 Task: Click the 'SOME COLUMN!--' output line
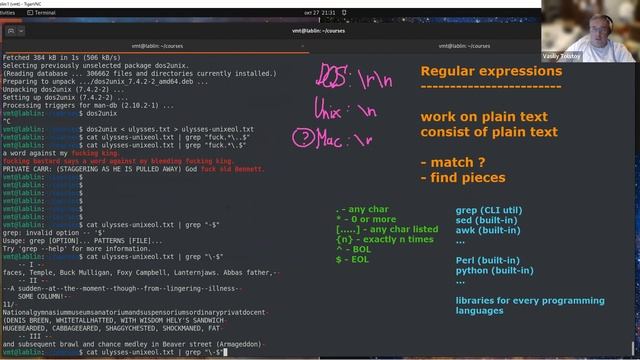point(44,296)
